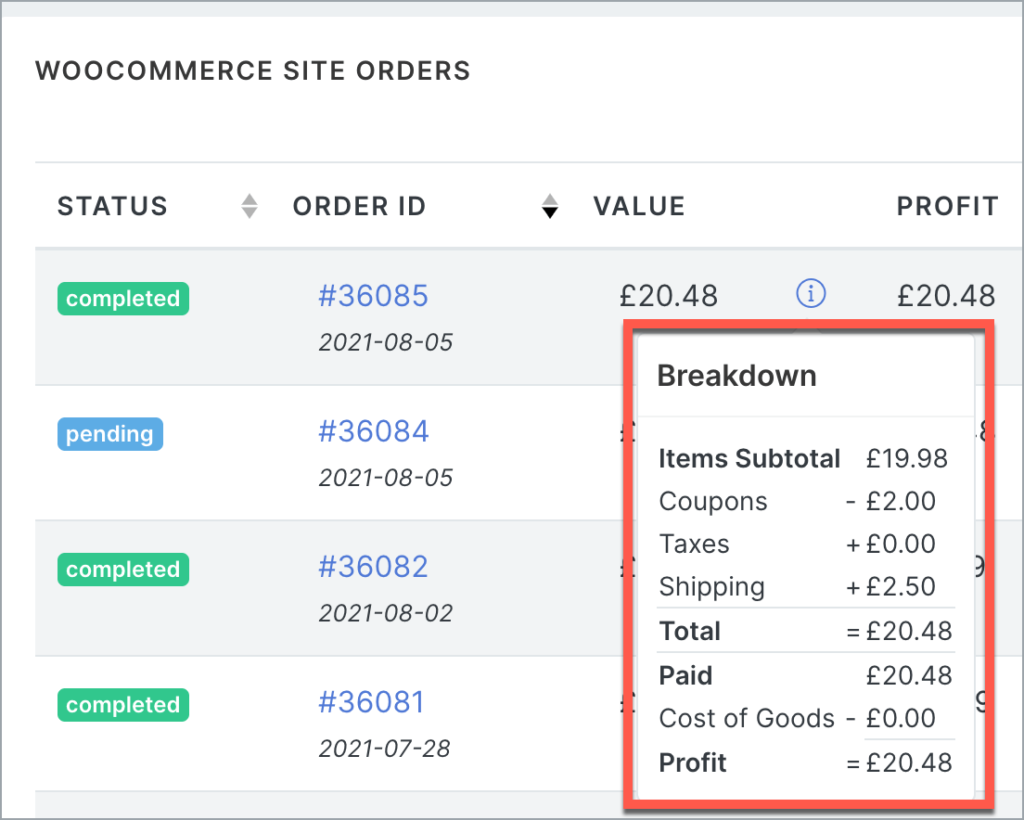This screenshot has width=1024, height=820.
Task: Open order #36085 link
Action: point(373,295)
